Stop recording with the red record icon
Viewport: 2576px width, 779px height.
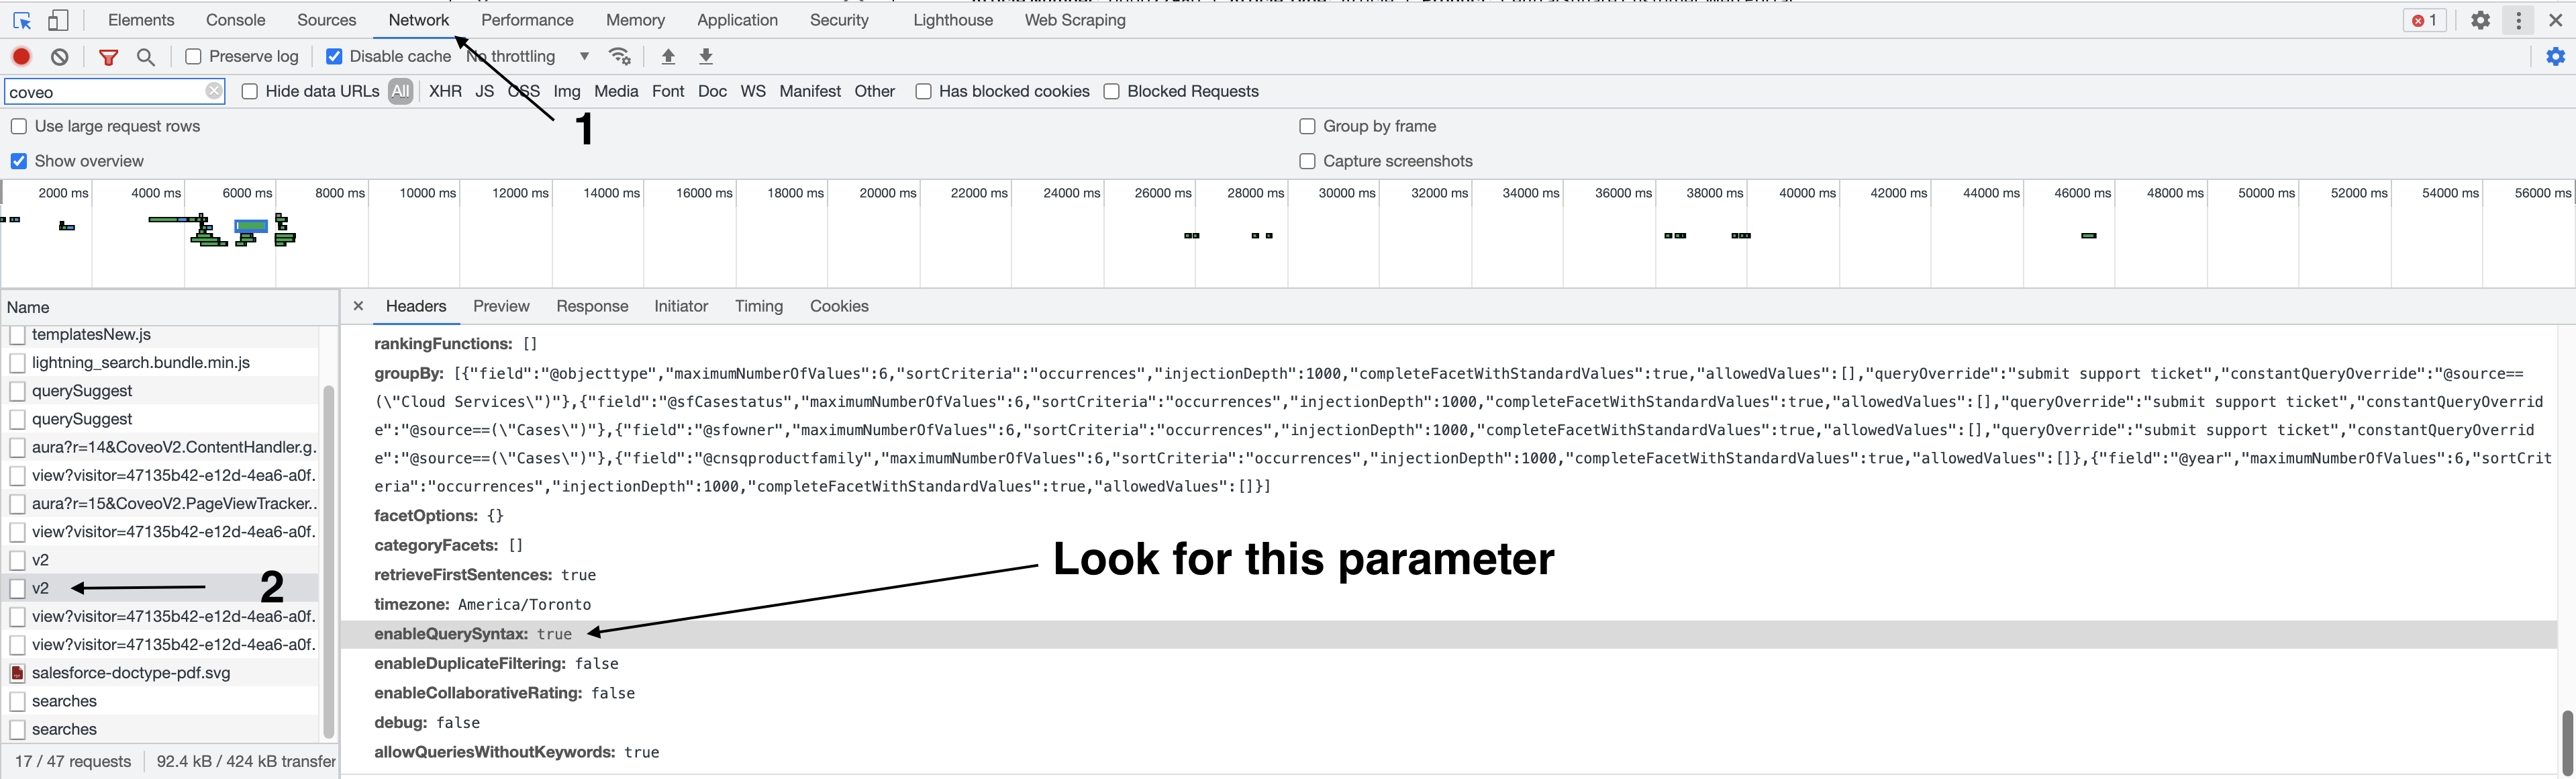20,56
